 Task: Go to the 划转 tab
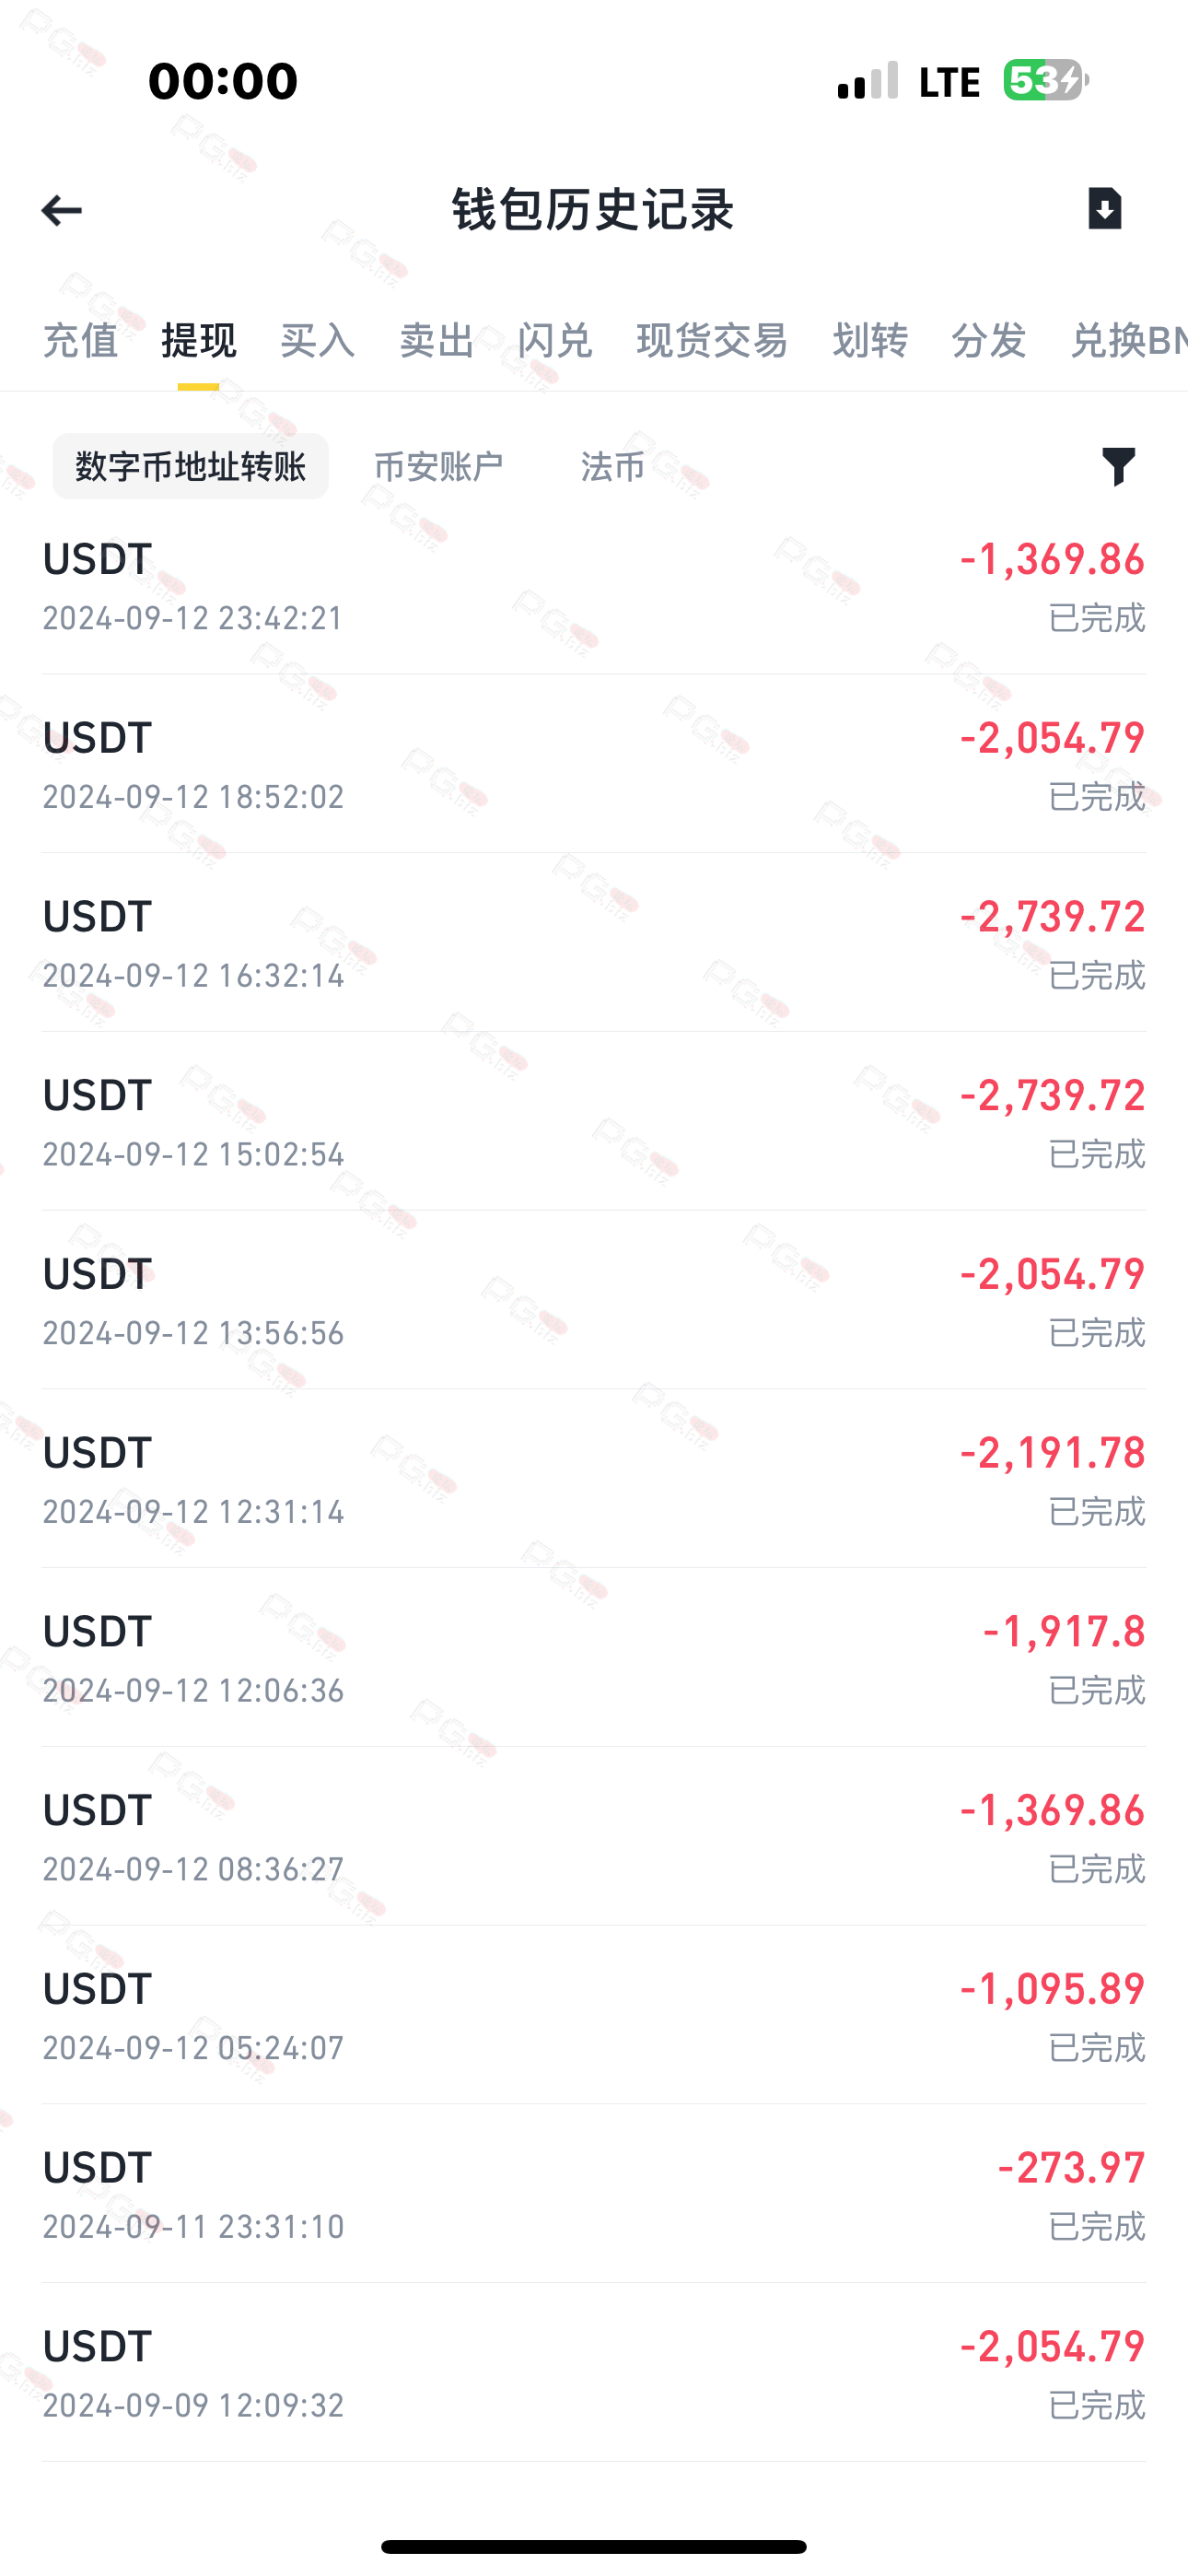[870, 340]
